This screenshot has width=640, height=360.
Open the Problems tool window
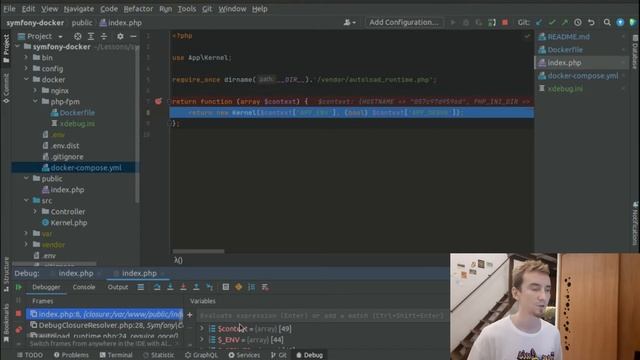click(x=71, y=355)
